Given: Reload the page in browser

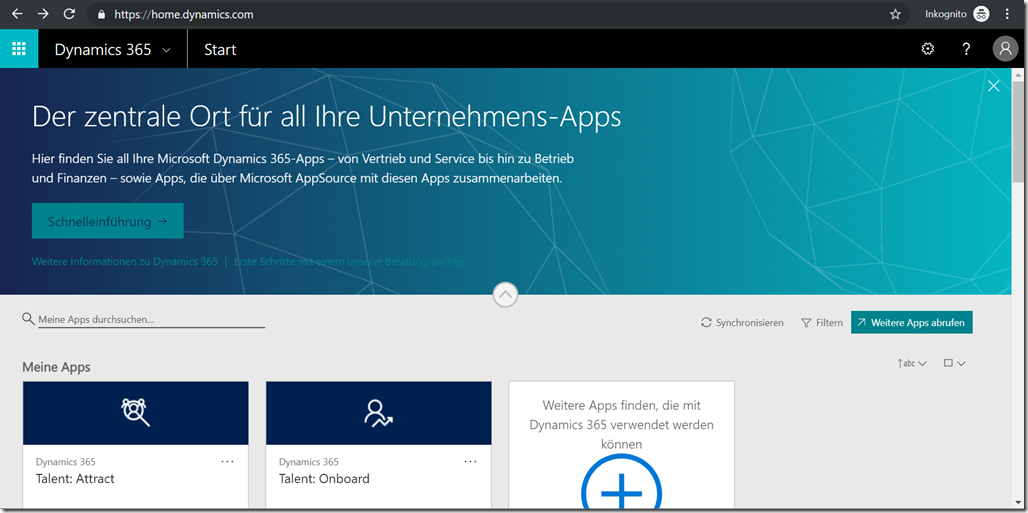Looking at the screenshot, I should pos(69,14).
